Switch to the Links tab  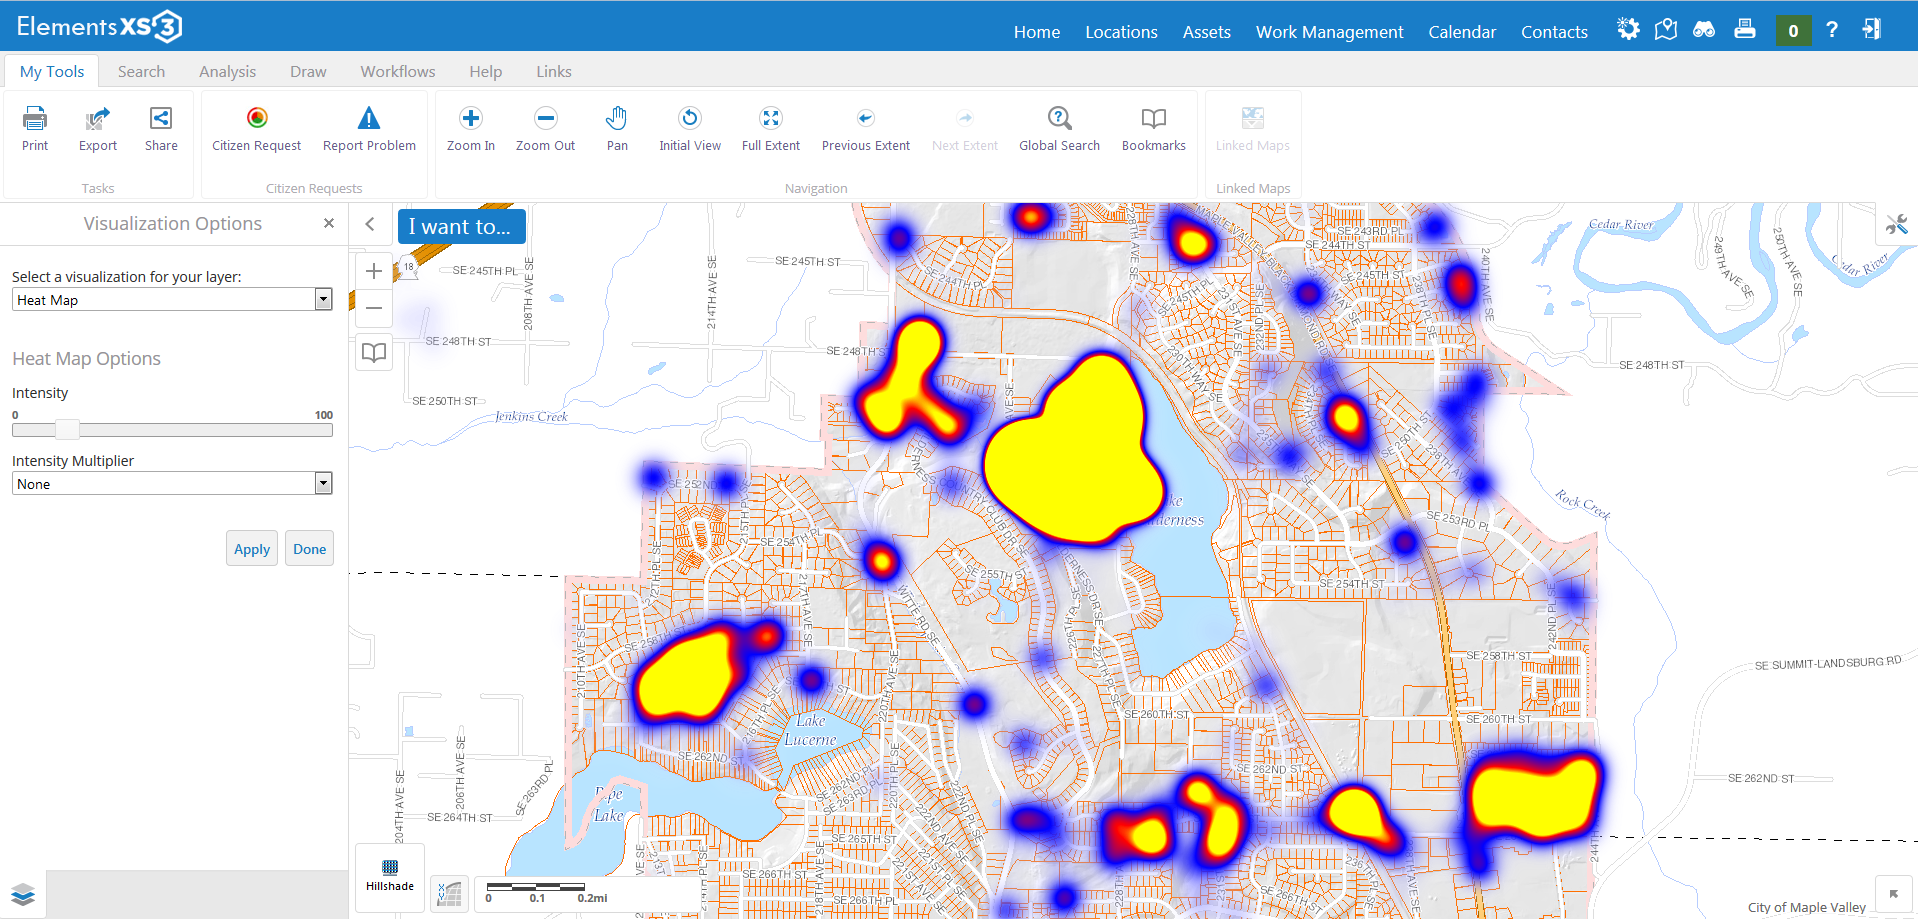[x=554, y=72]
